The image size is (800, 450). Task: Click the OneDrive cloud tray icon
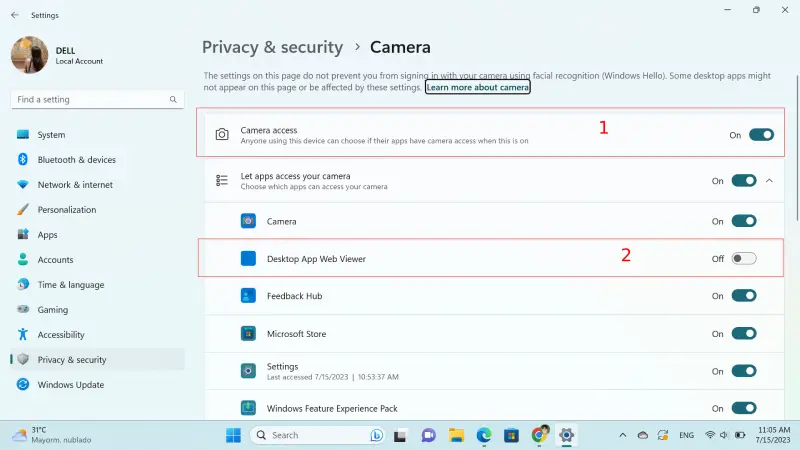tap(643, 435)
